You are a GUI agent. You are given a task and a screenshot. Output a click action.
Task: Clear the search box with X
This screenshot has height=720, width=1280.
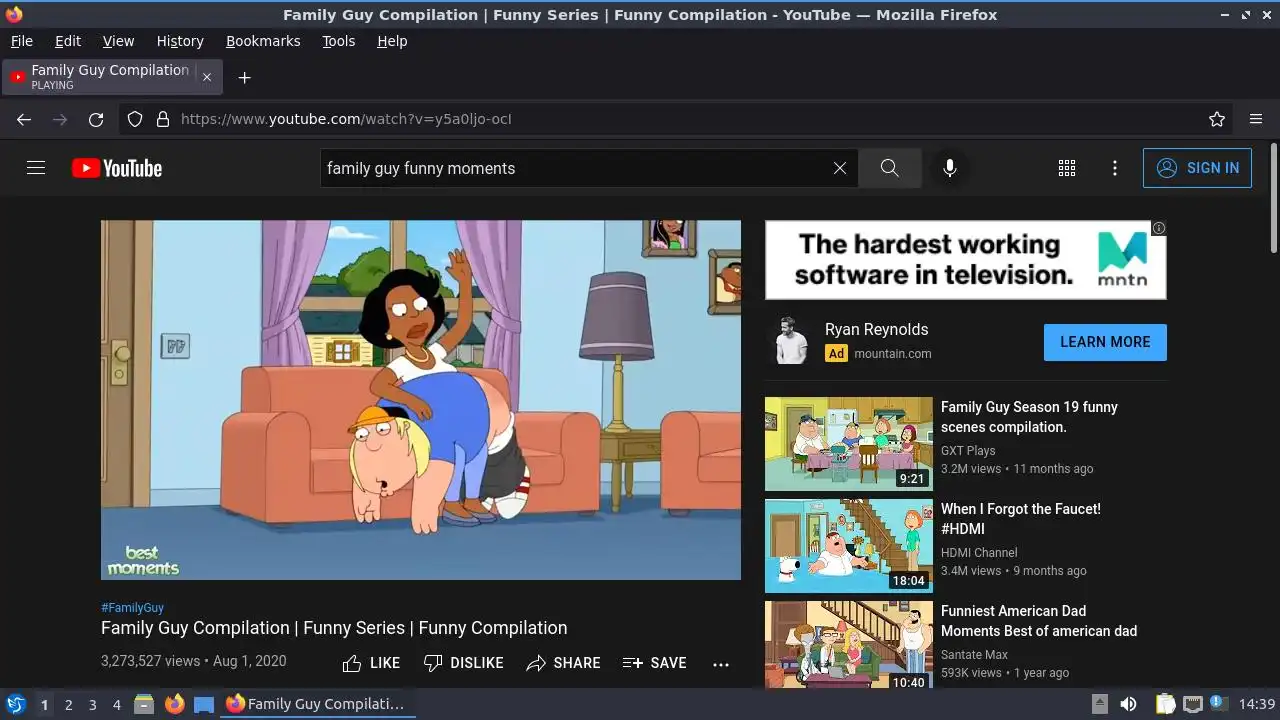pyautogui.click(x=840, y=168)
